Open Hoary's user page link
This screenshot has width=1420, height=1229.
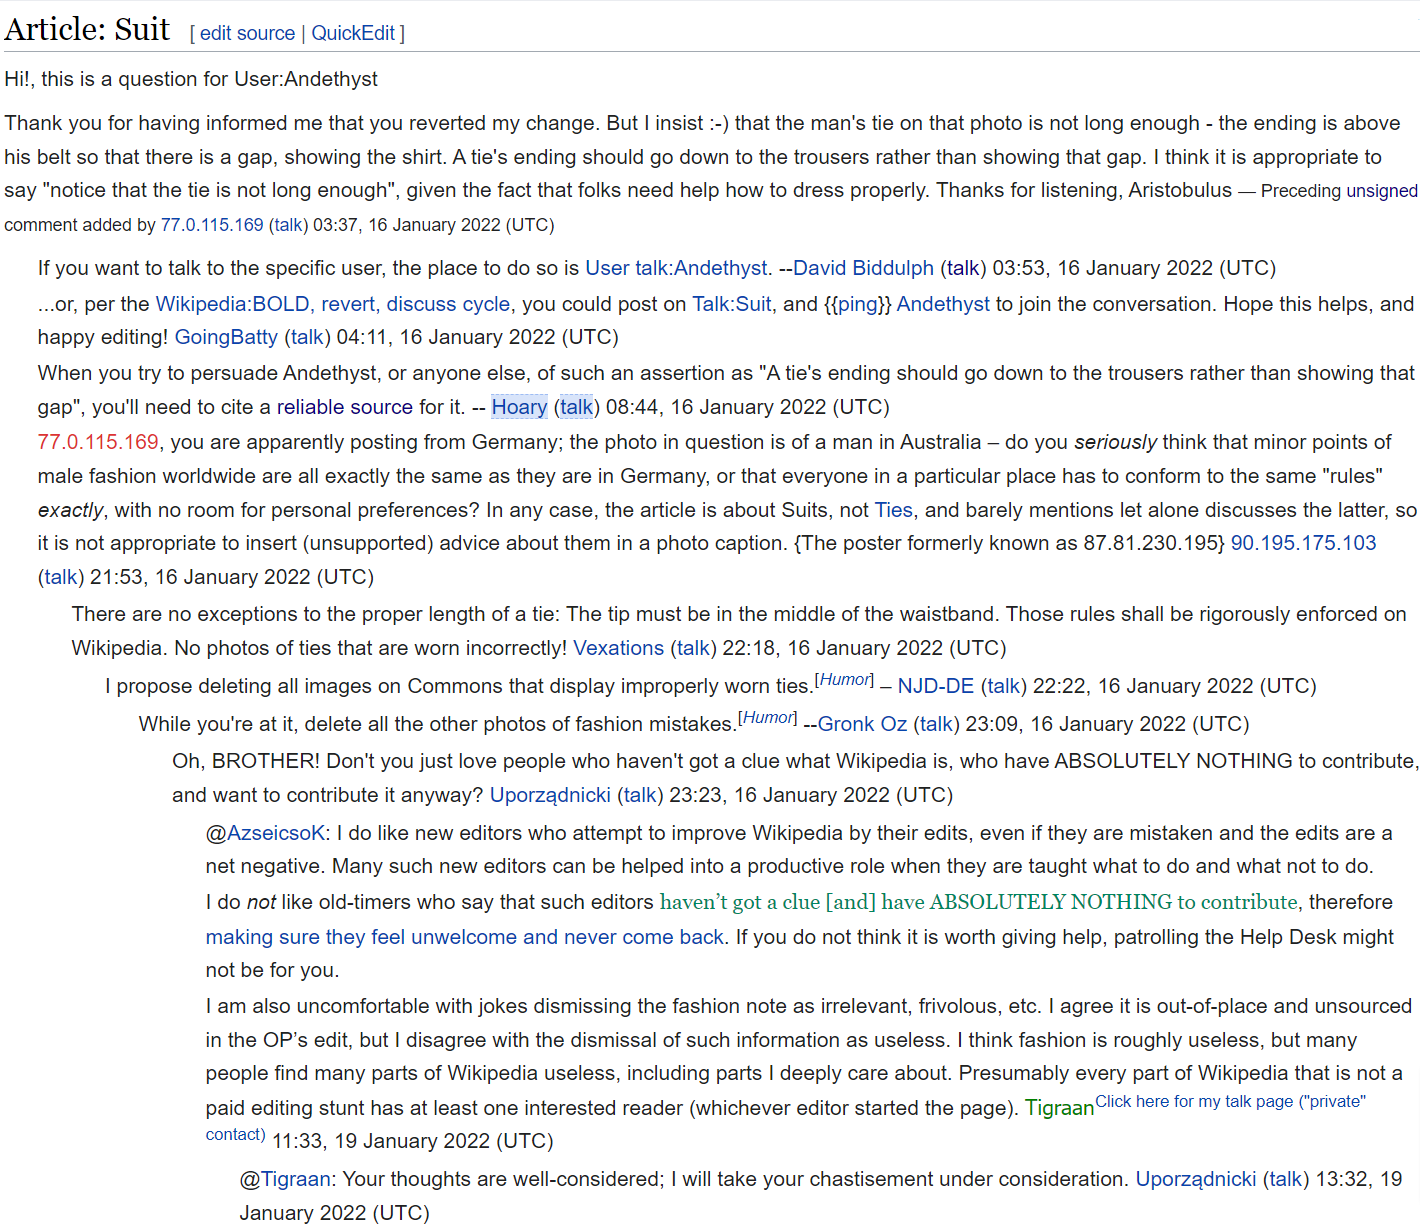(x=519, y=407)
